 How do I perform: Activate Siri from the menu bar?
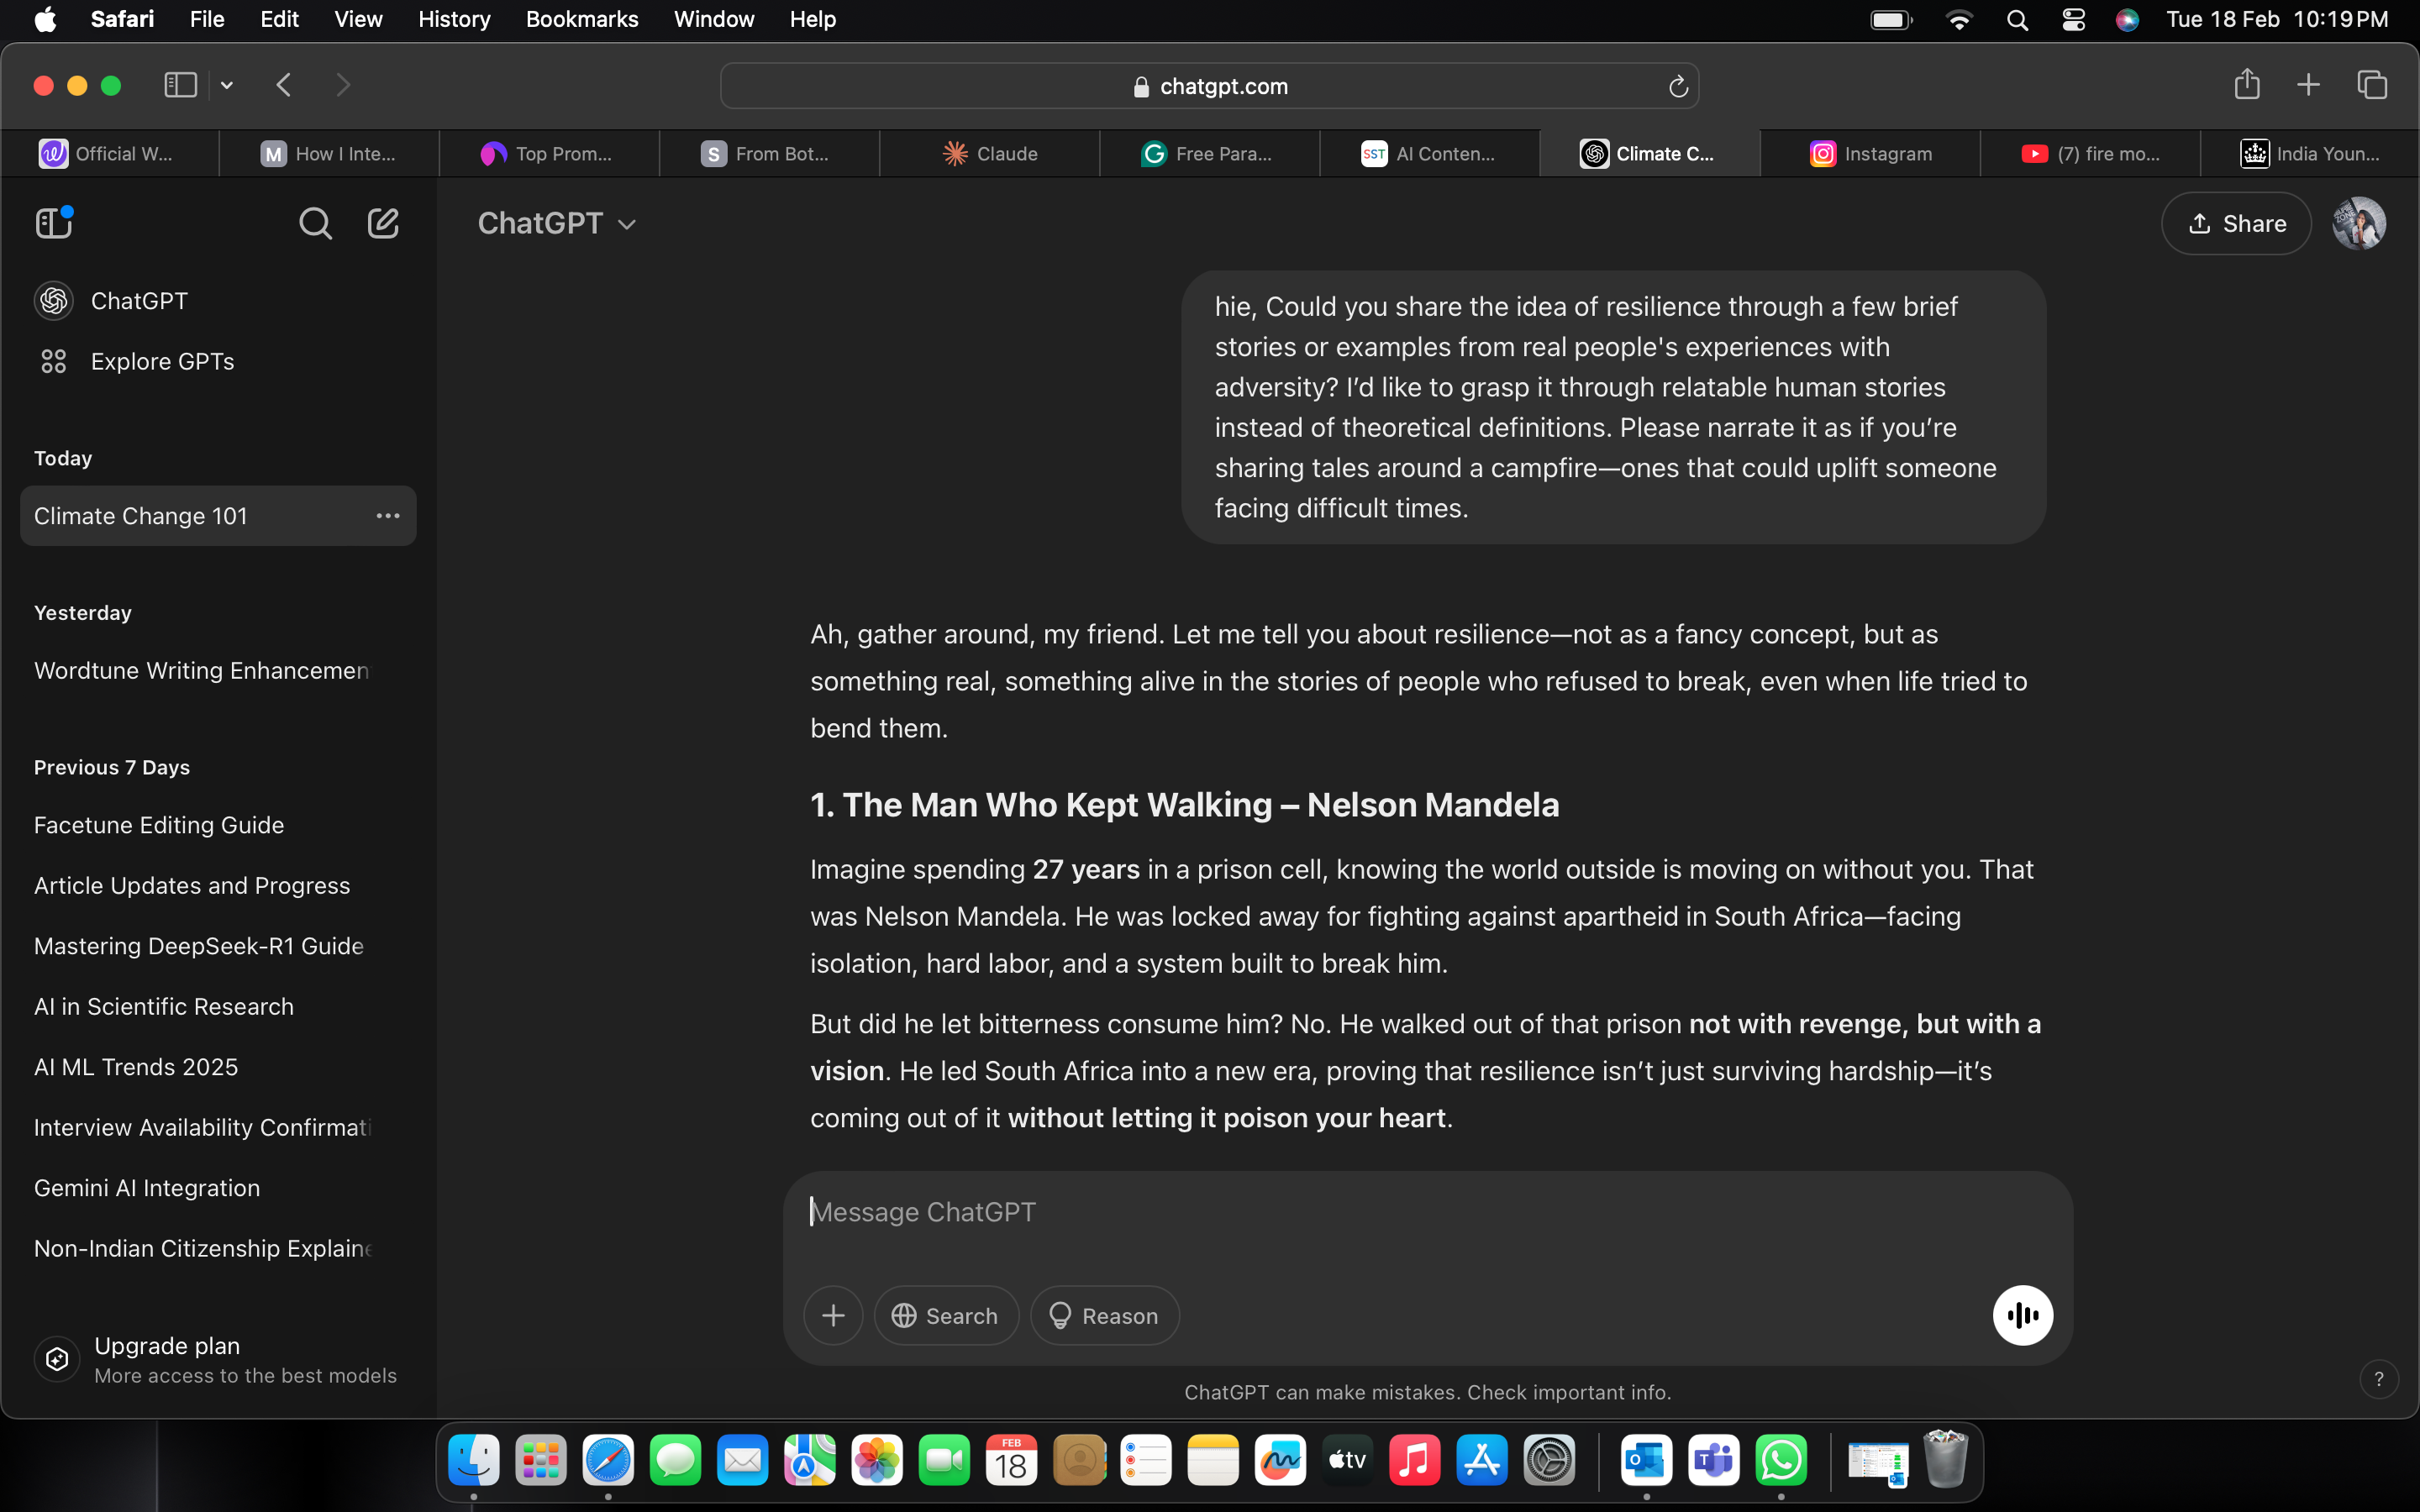pyautogui.click(x=2127, y=20)
